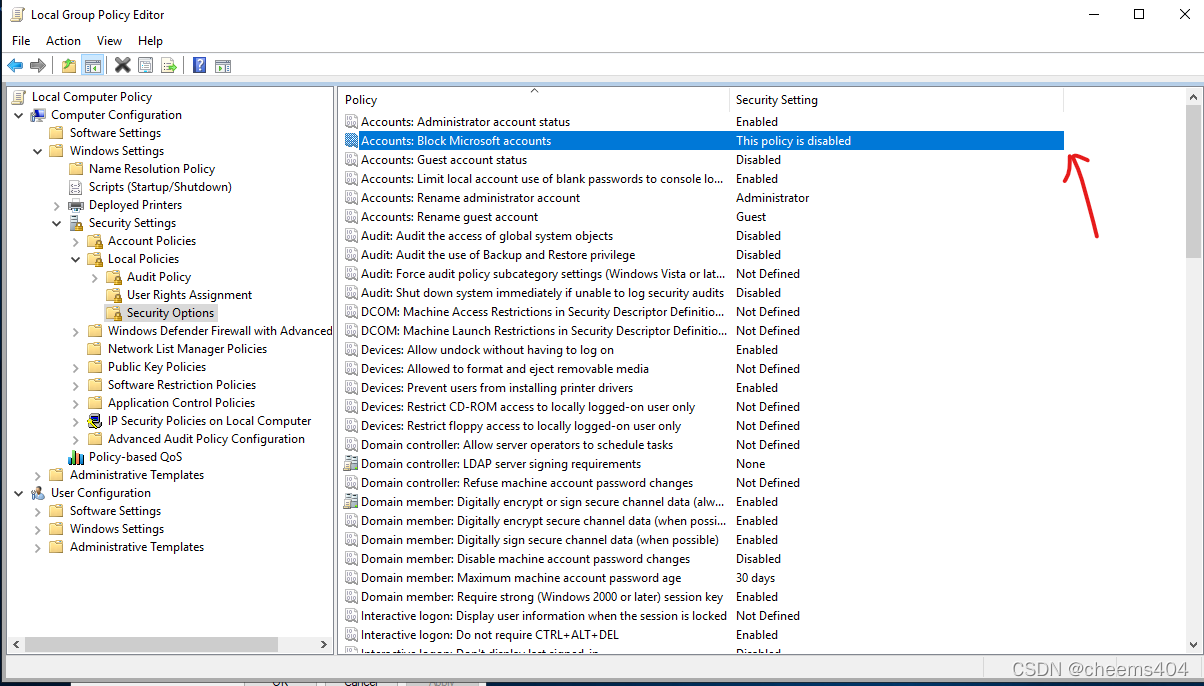Collapse the Windows Settings node under Computer Configuration
This screenshot has height=686, width=1204.
37,151
